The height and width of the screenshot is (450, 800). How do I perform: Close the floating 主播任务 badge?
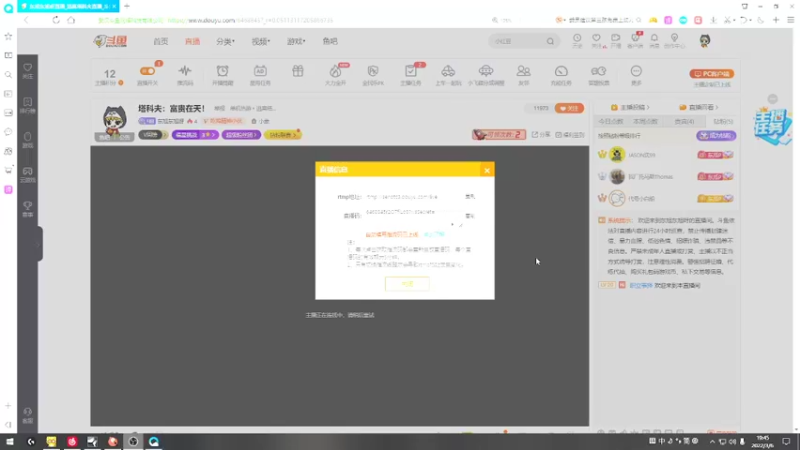(772, 99)
